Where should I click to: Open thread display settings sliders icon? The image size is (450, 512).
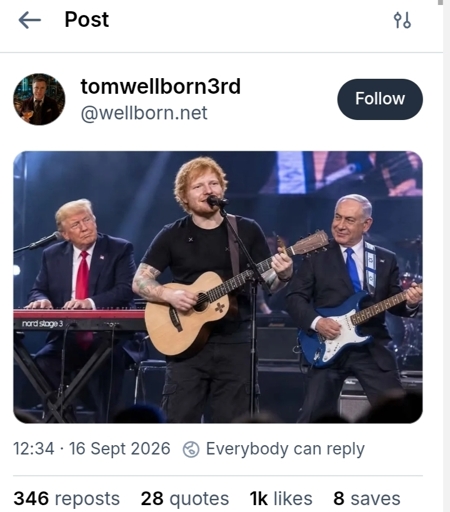pyautogui.click(x=402, y=20)
